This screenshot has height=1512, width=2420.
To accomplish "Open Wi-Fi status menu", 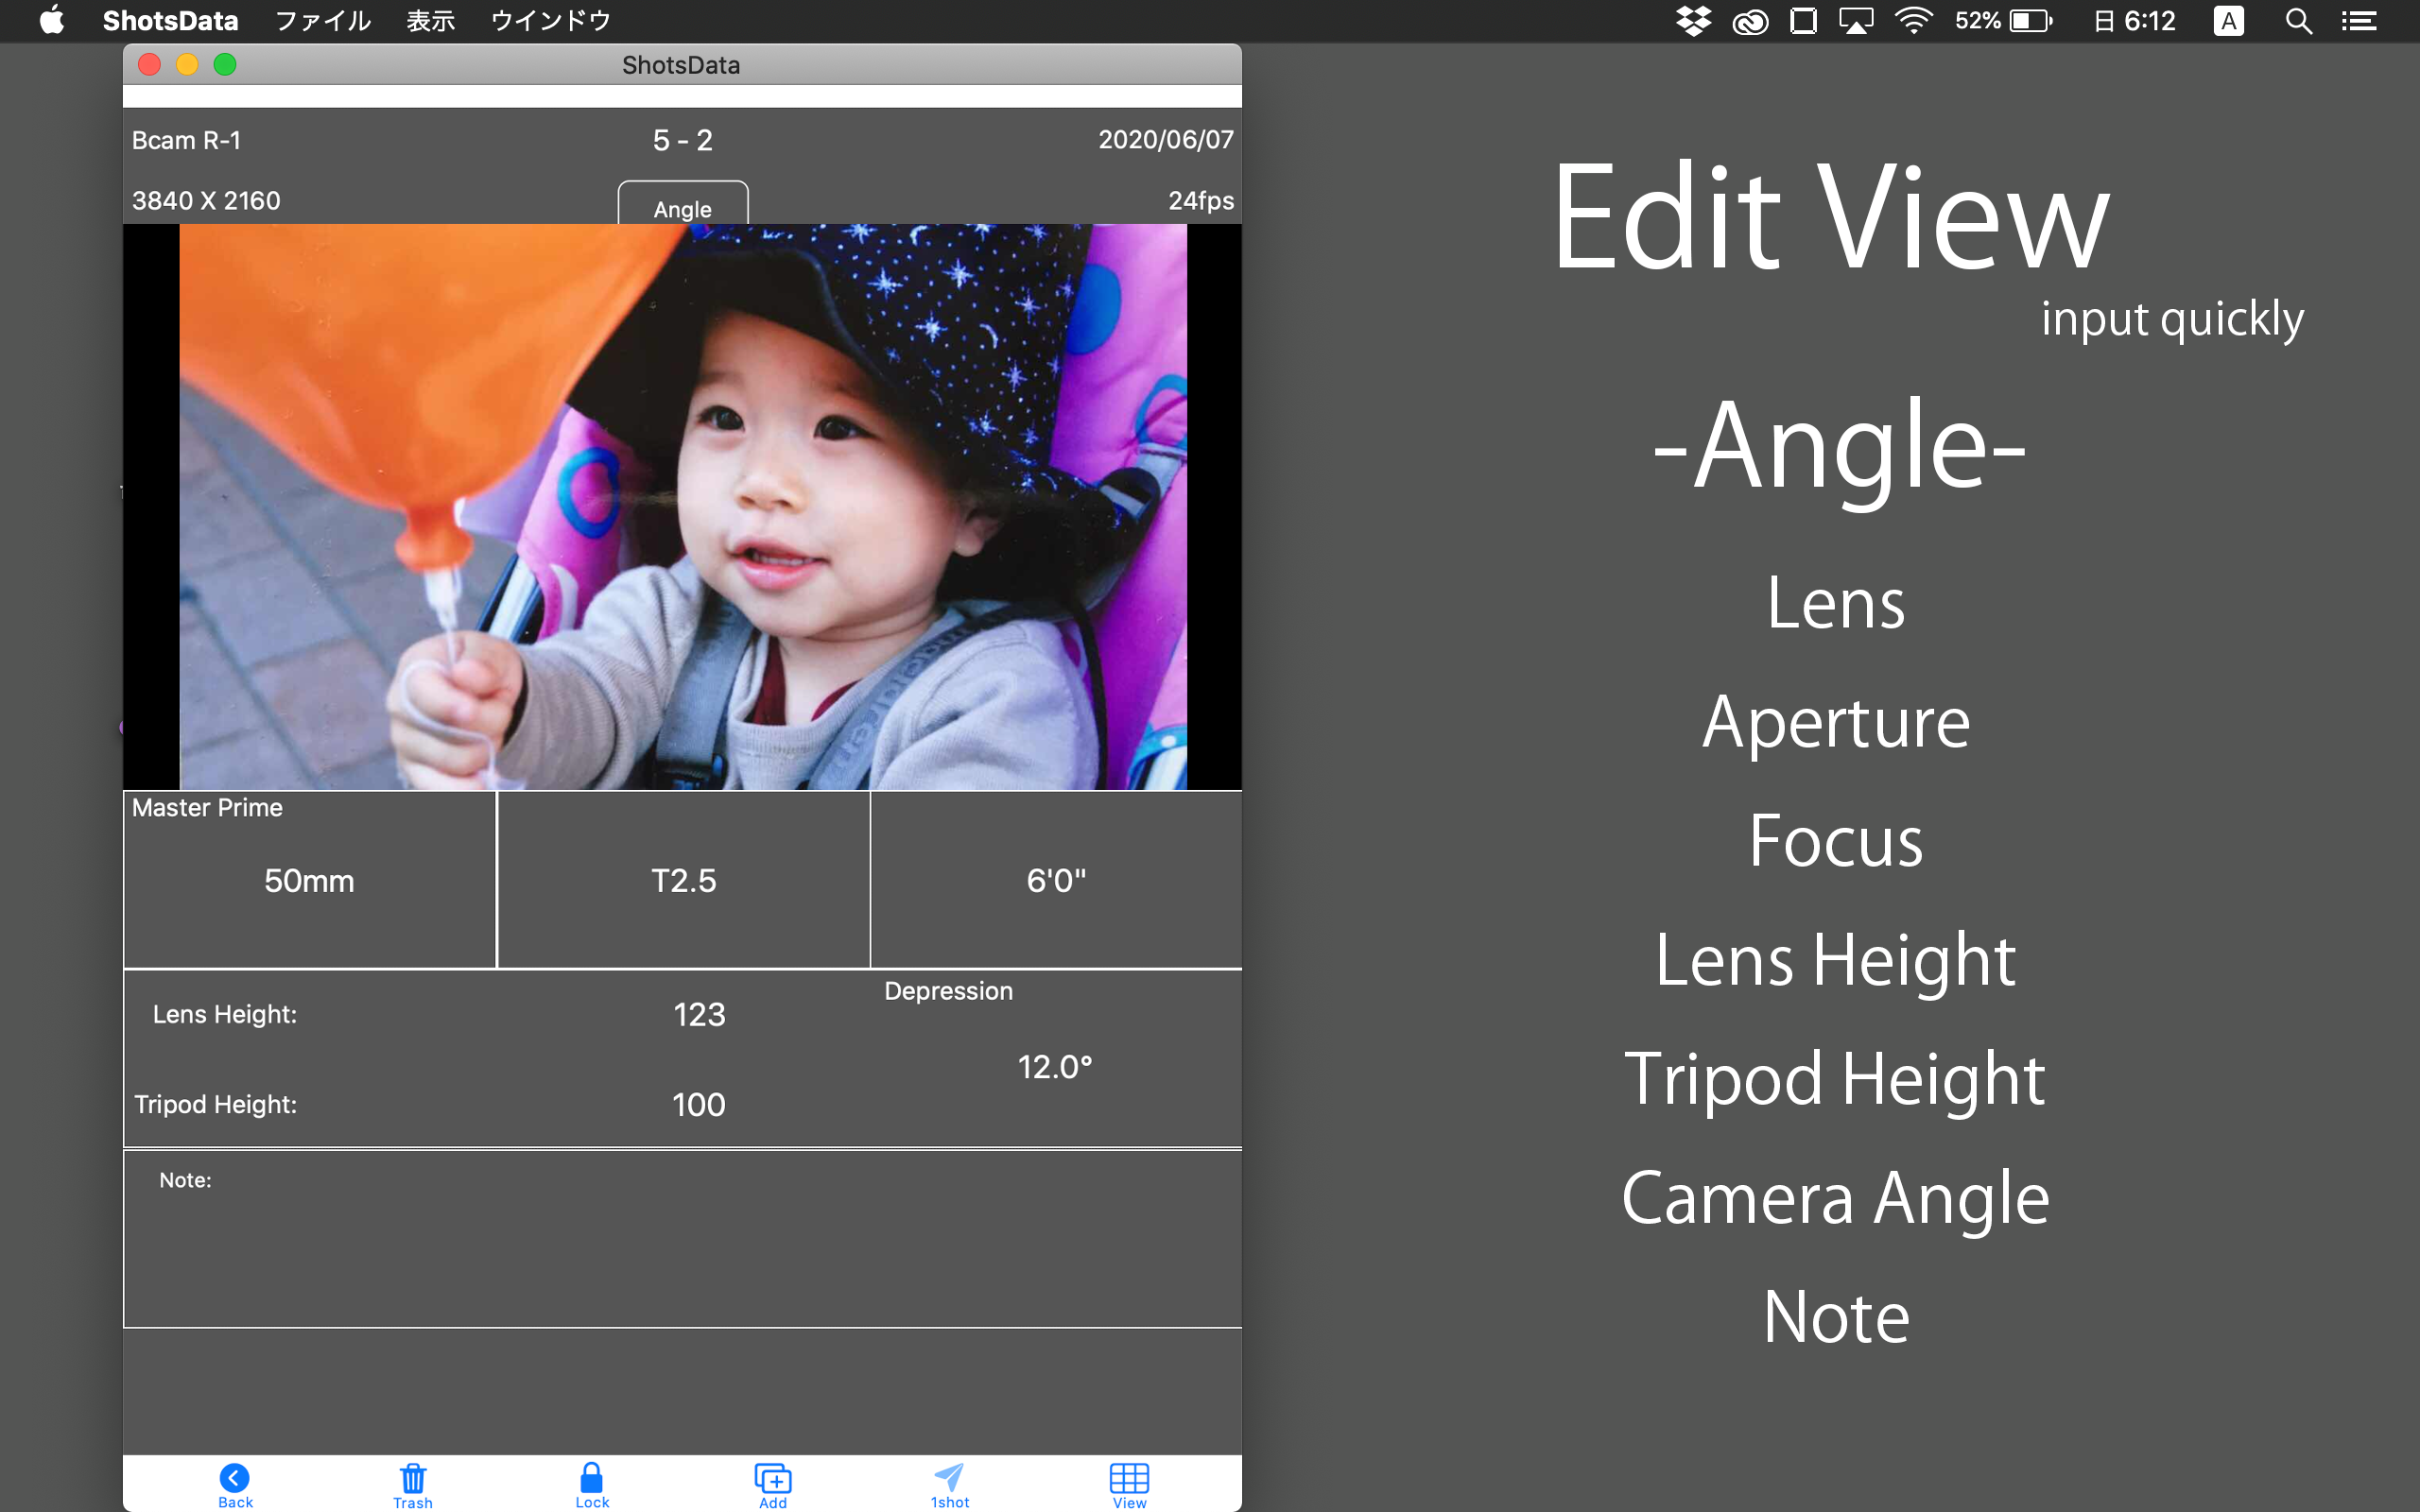I will click(x=1913, y=21).
